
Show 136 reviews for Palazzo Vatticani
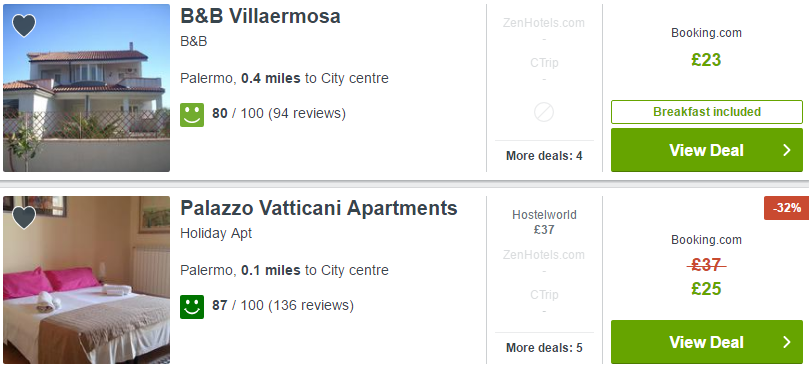[311, 305]
